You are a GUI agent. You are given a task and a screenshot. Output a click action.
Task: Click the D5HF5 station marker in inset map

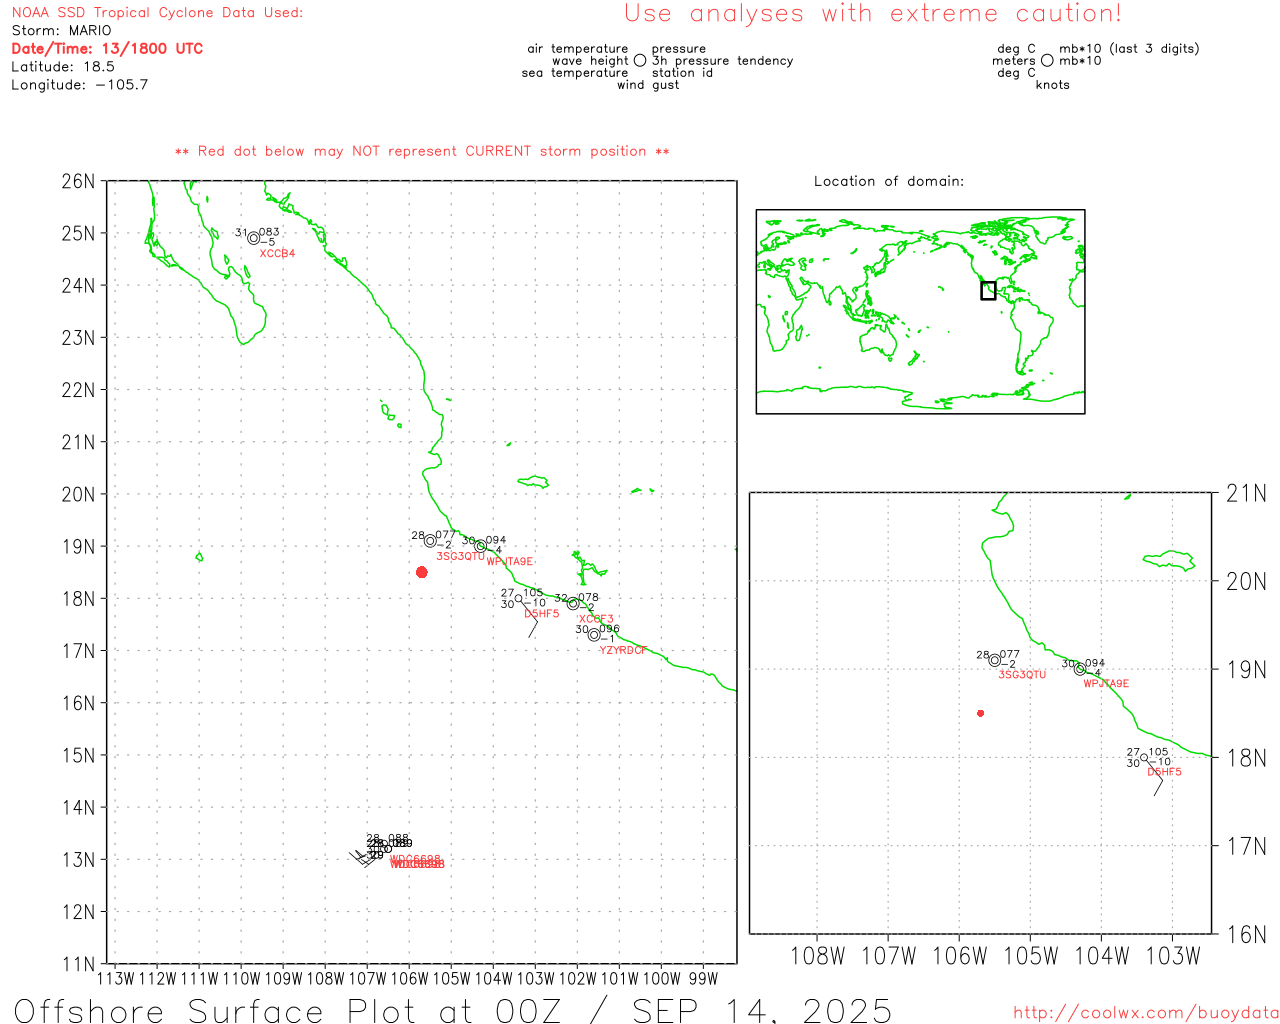tap(1144, 757)
